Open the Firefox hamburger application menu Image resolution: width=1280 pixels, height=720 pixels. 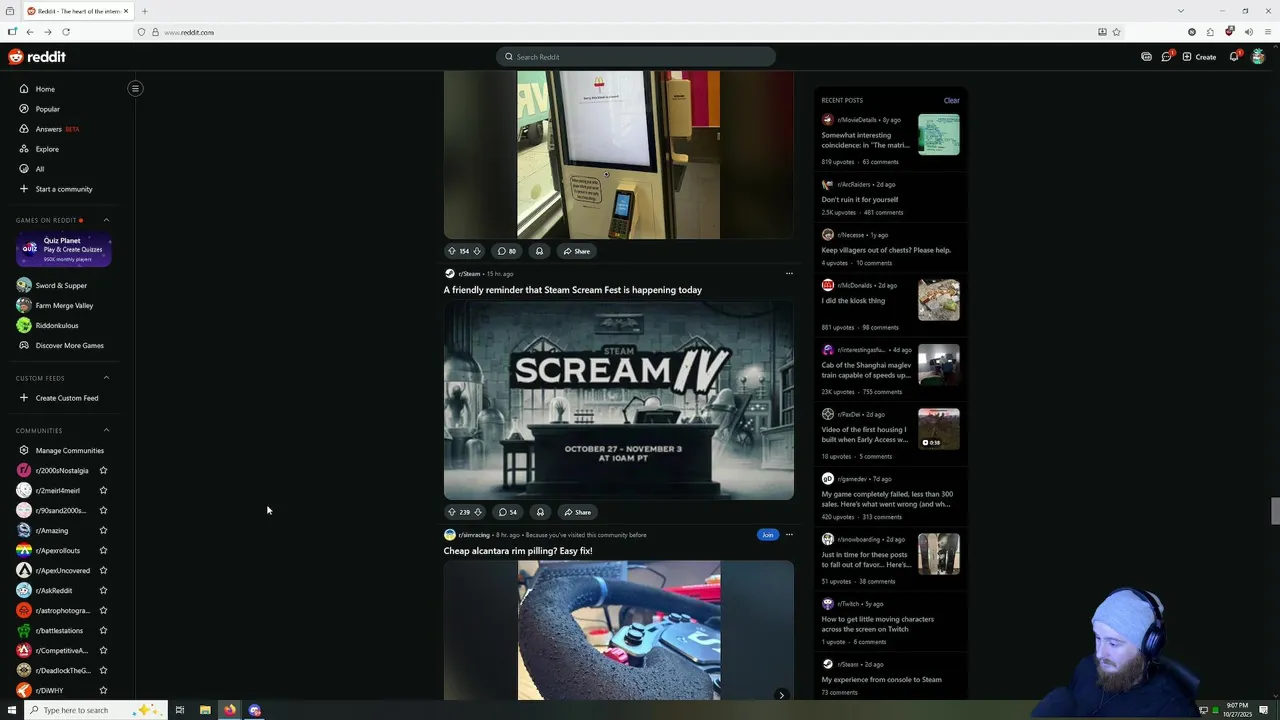coord(1267,32)
